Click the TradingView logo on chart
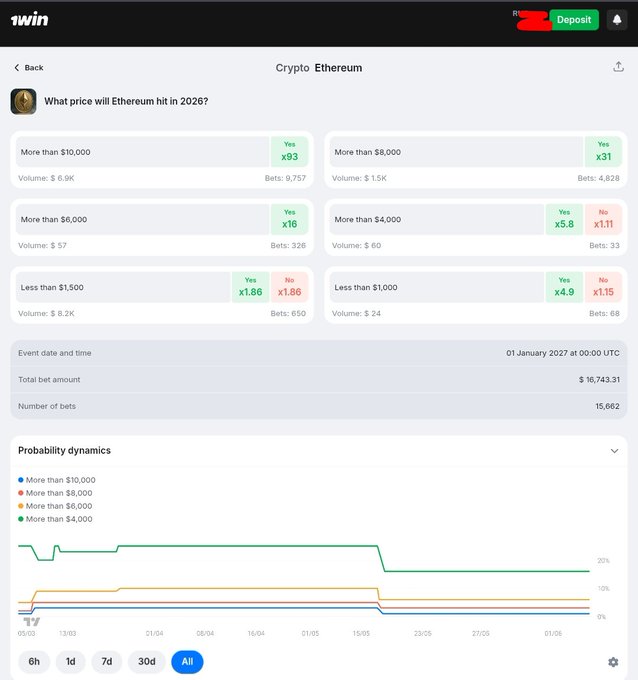 tap(32, 622)
